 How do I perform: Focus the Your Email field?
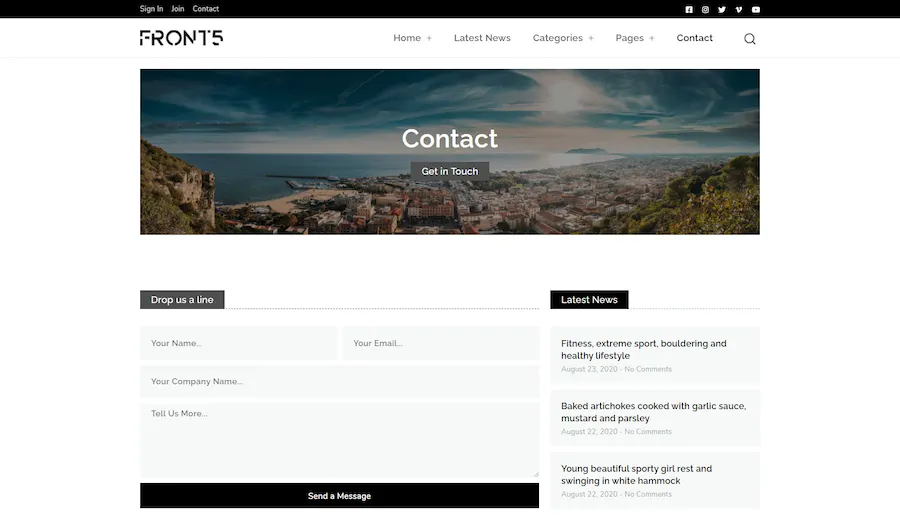point(441,343)
